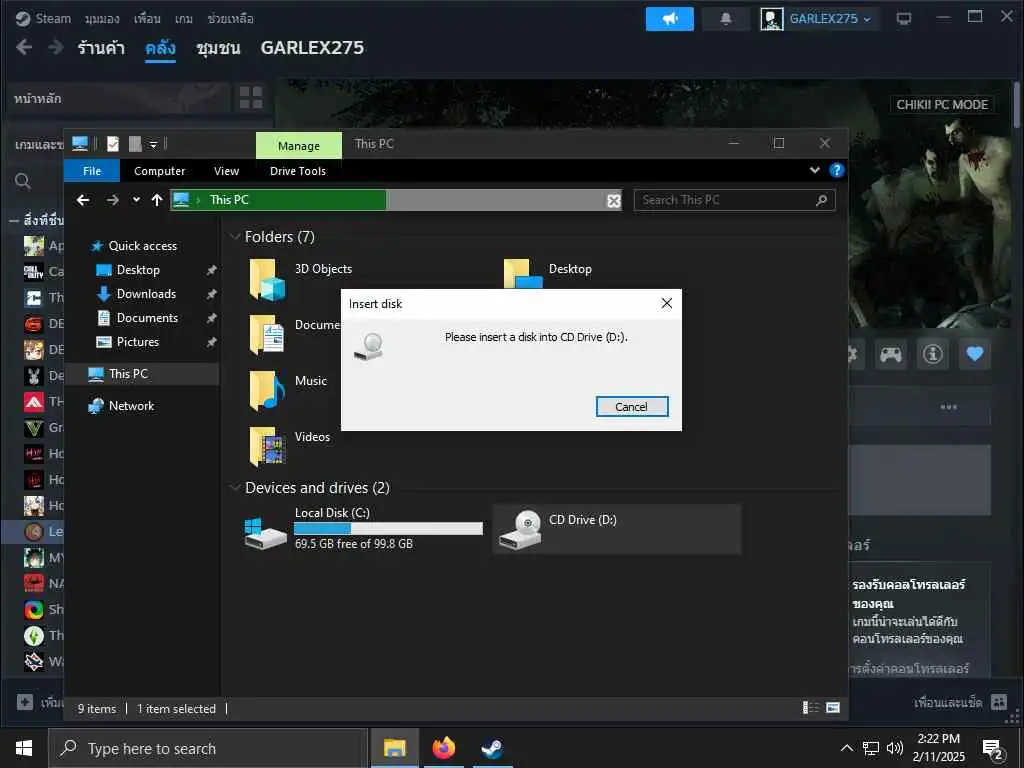Cancel the Insert disk dialog

click(632, 406)
